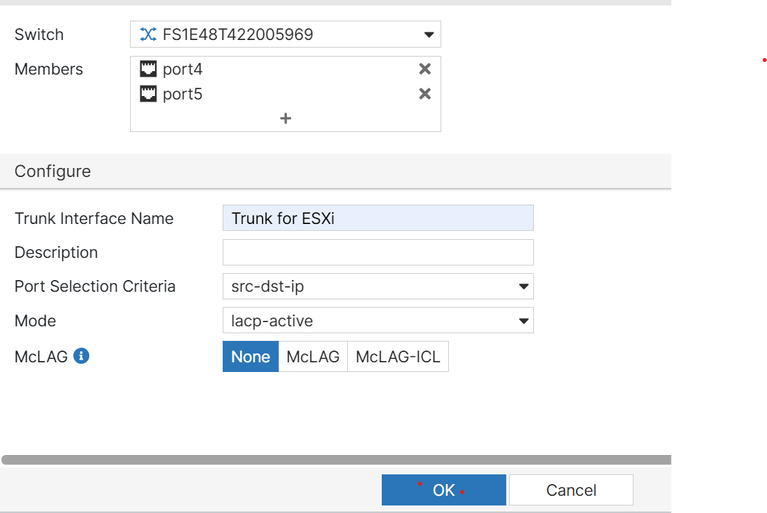767x513 pixels.
Task: Select None for McLAG option
Action: pyautogui.click(x=250, y=357)
